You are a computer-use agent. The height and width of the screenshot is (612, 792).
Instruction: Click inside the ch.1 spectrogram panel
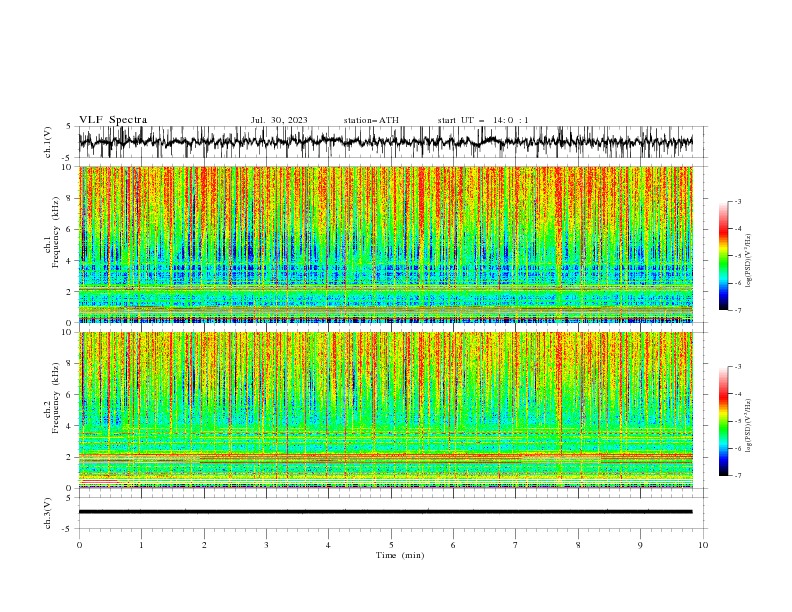[385, 244]
